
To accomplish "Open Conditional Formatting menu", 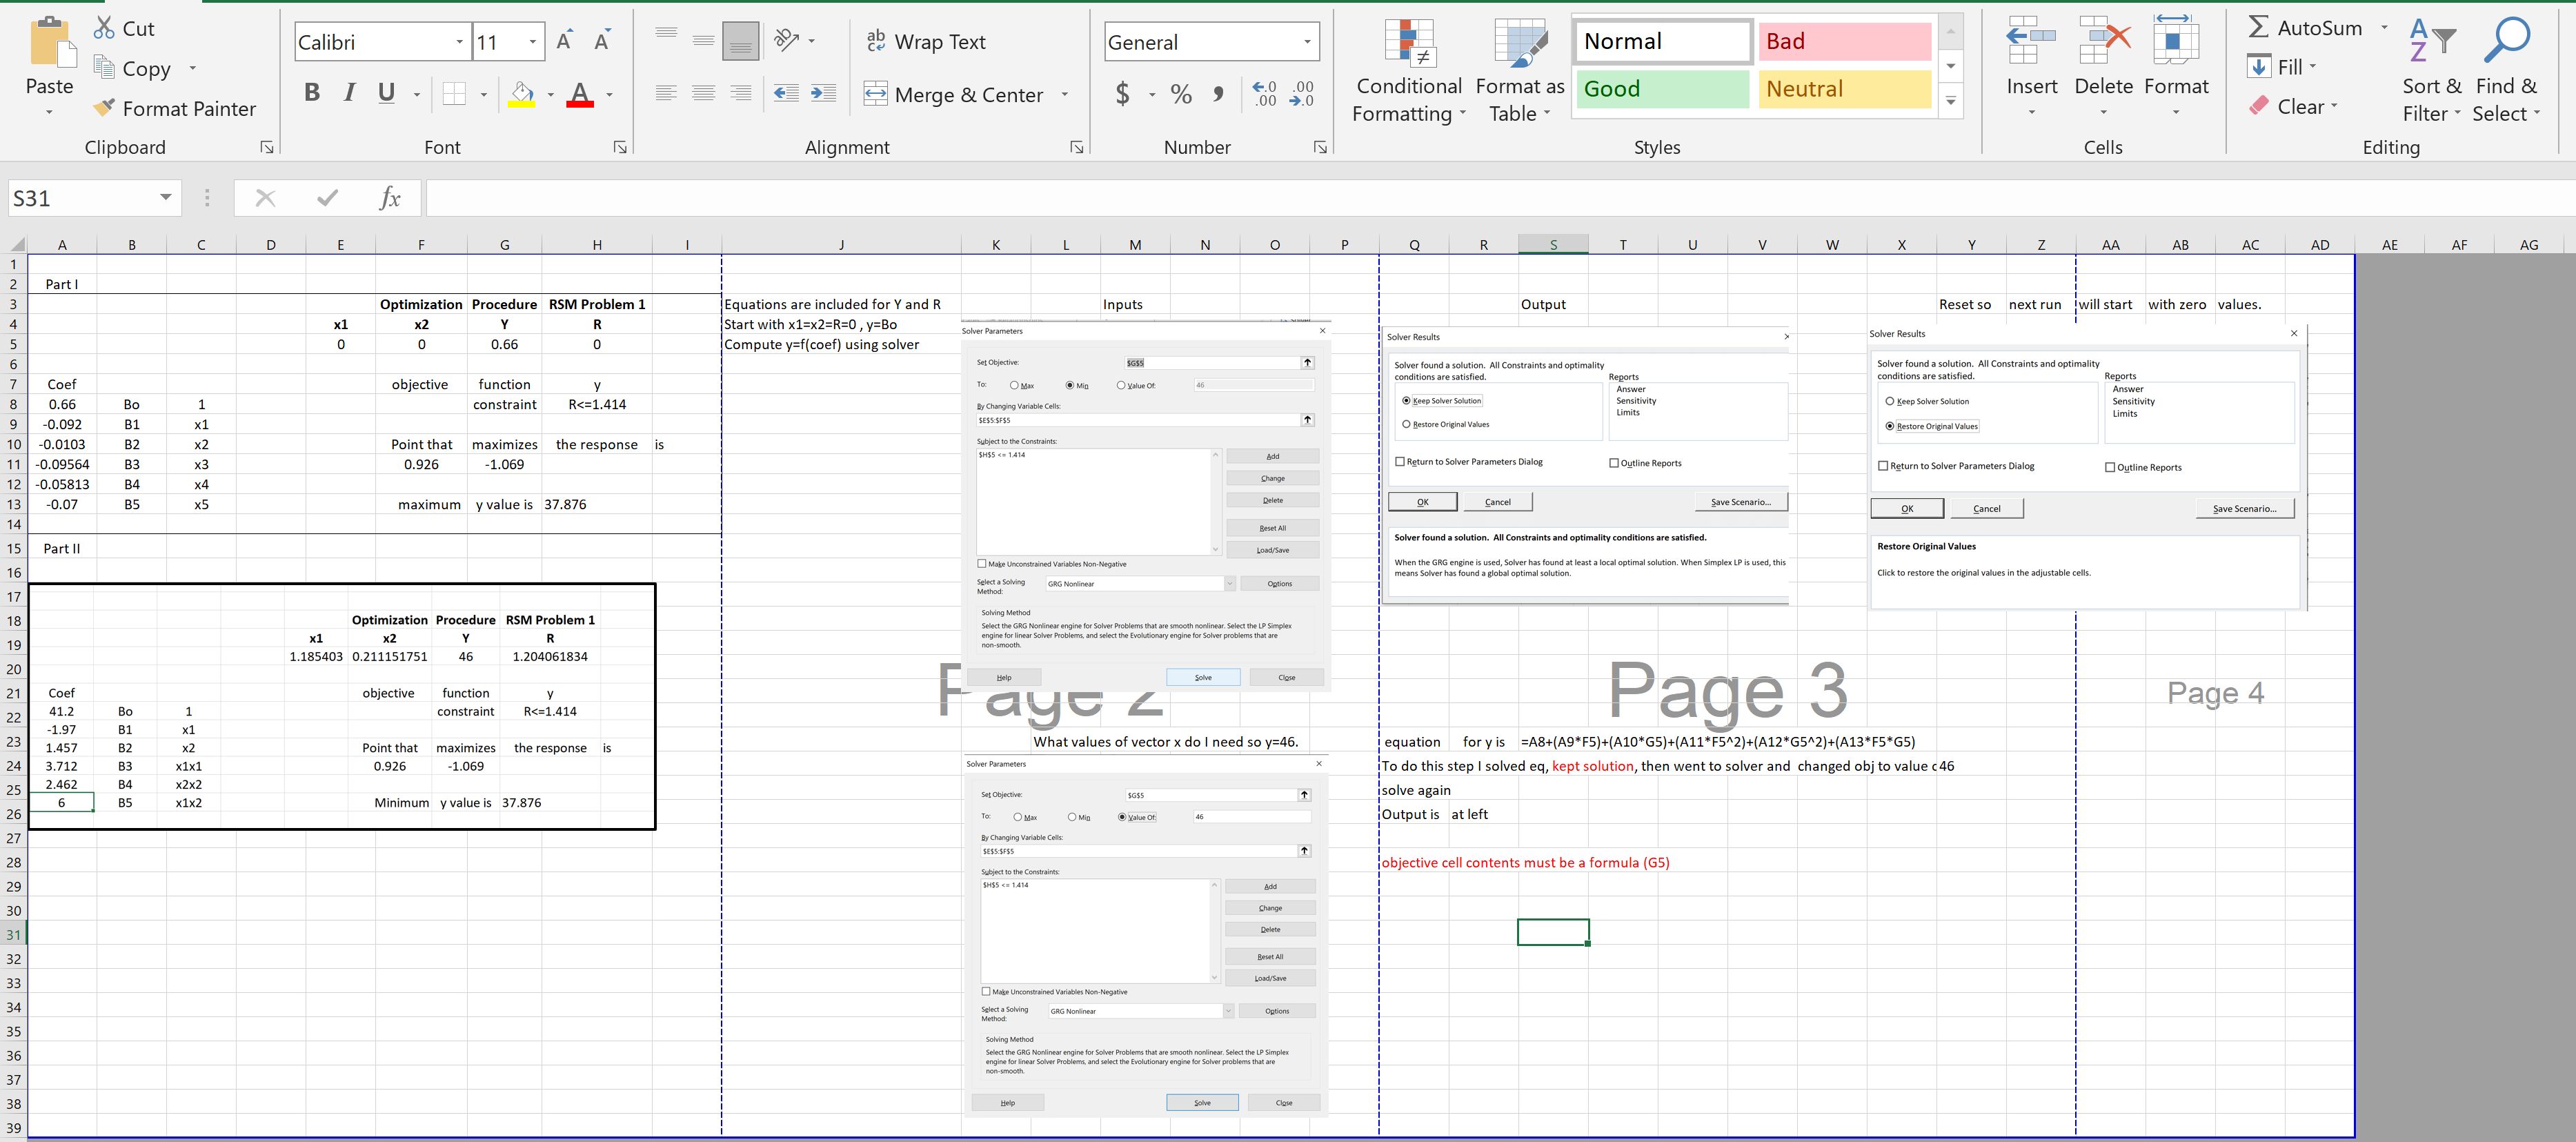I will click(x=1410, y=71).
